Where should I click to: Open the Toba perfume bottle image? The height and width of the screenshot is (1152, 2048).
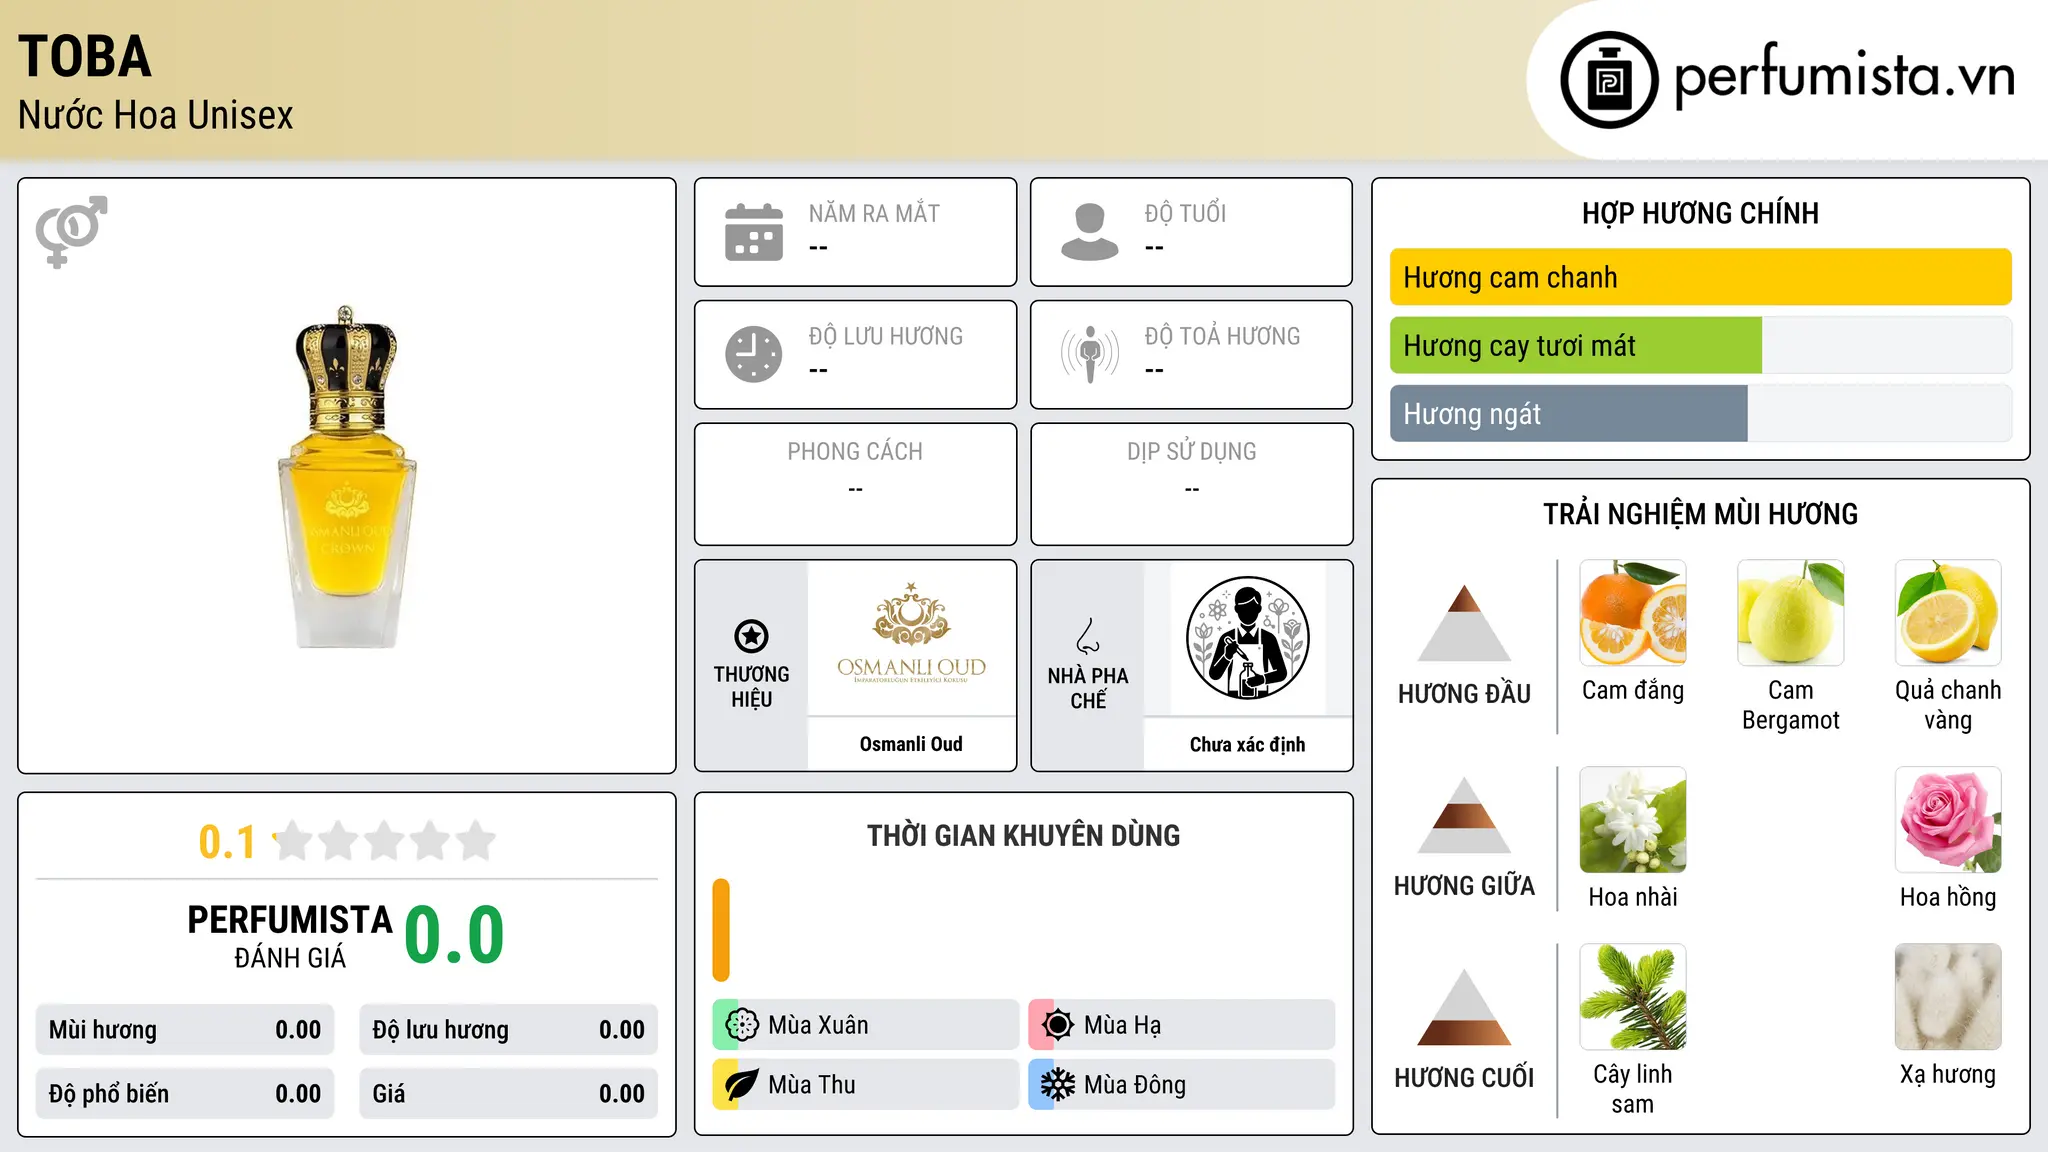point(347,477)
